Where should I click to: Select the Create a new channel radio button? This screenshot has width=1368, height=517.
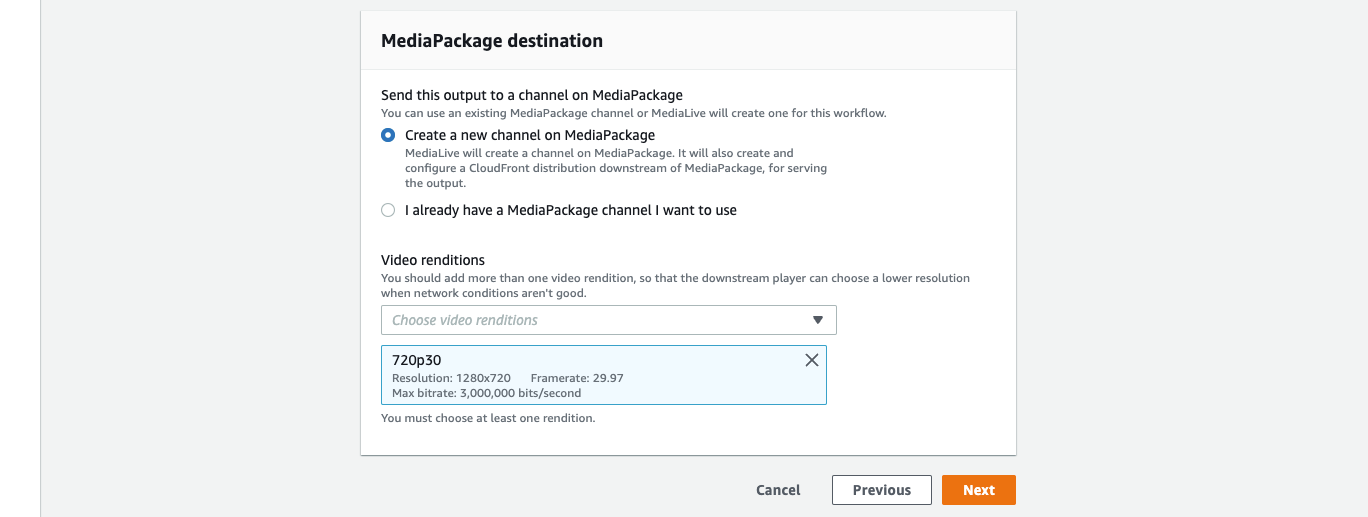click(x=388, y=135)
